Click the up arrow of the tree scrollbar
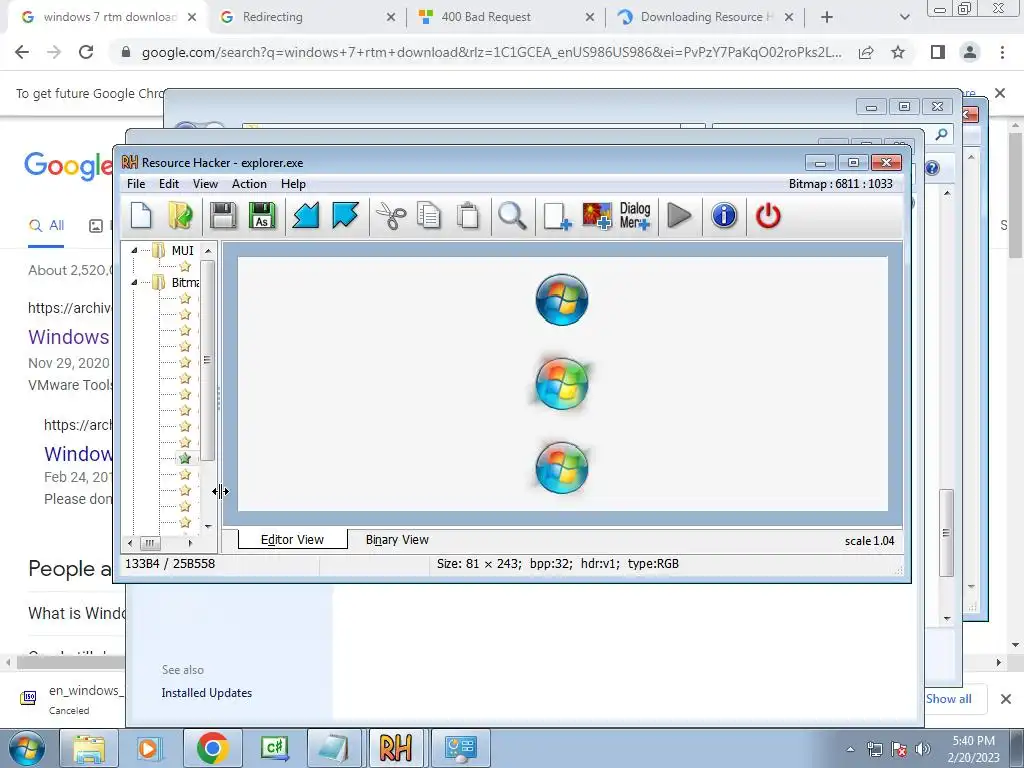This screenshot has height=768, width=1024. 208,251
